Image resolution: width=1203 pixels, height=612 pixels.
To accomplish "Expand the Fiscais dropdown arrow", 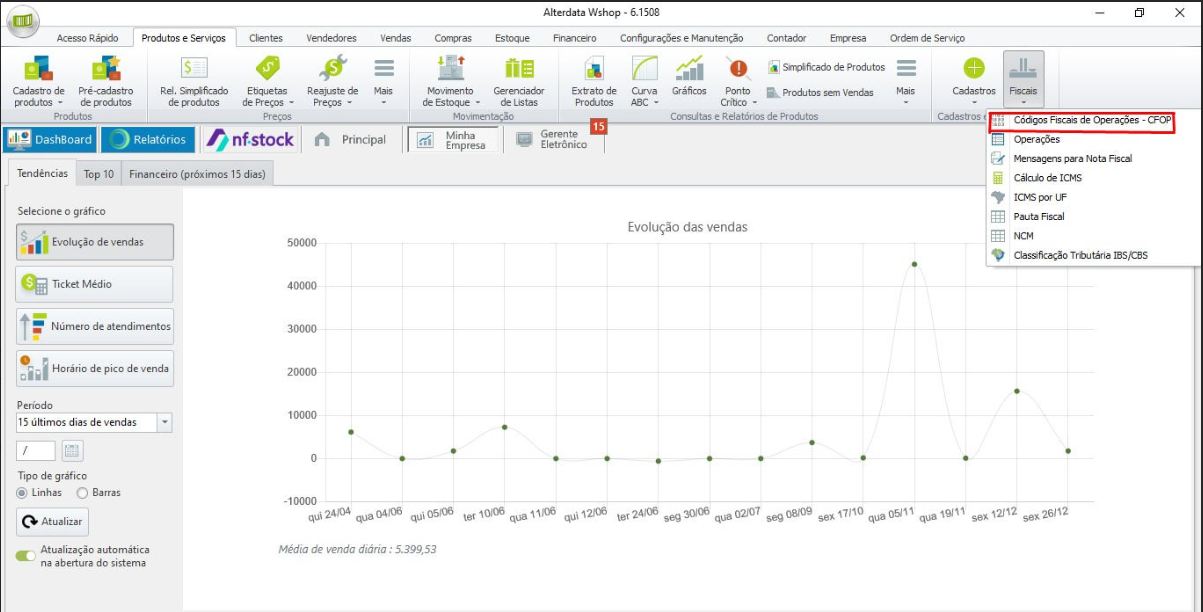I will [x=1024, y=102].
